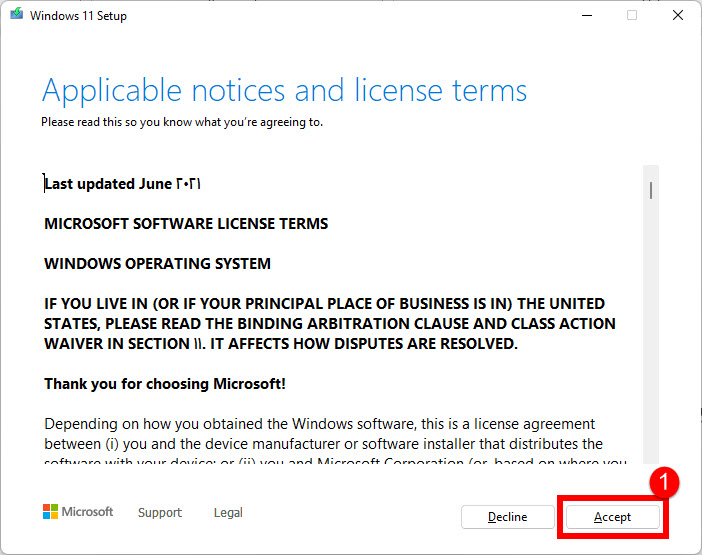702x555 pixels.
Task: Click the Windows 11 Setup title icon
Action: coord(17,14)
